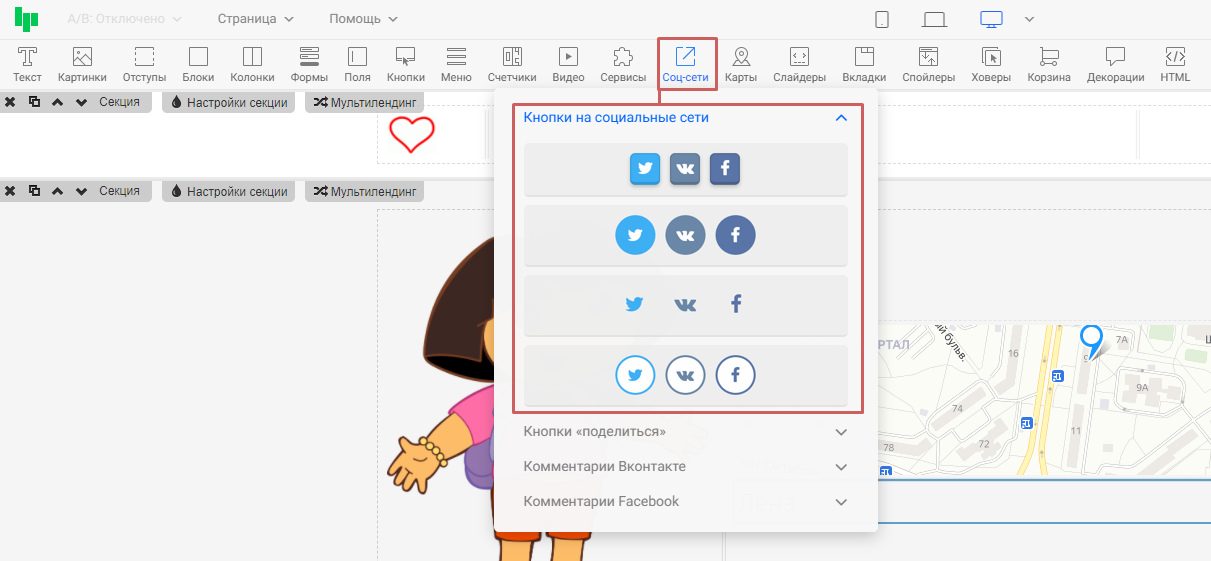Open the Страница menu

point(255,19)
